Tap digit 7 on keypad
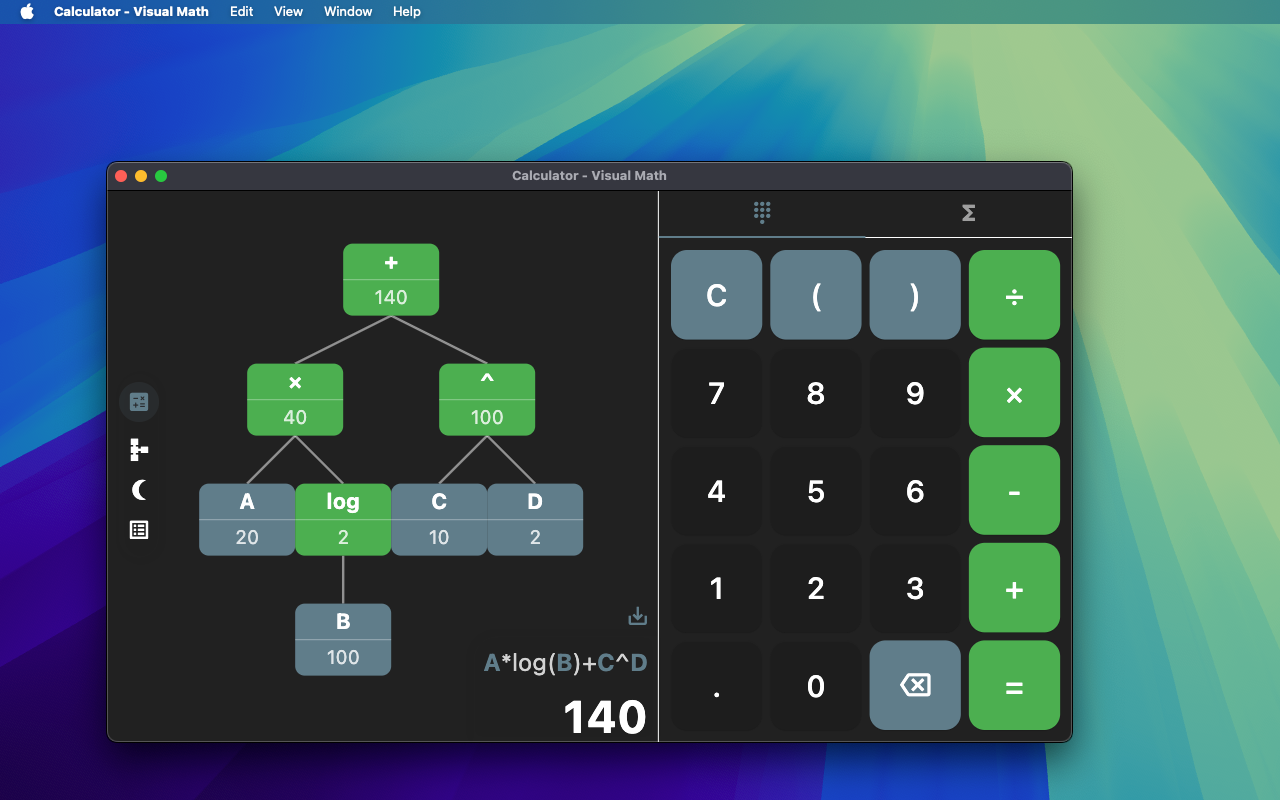The image size is (1280, 800). coord(716,393)
